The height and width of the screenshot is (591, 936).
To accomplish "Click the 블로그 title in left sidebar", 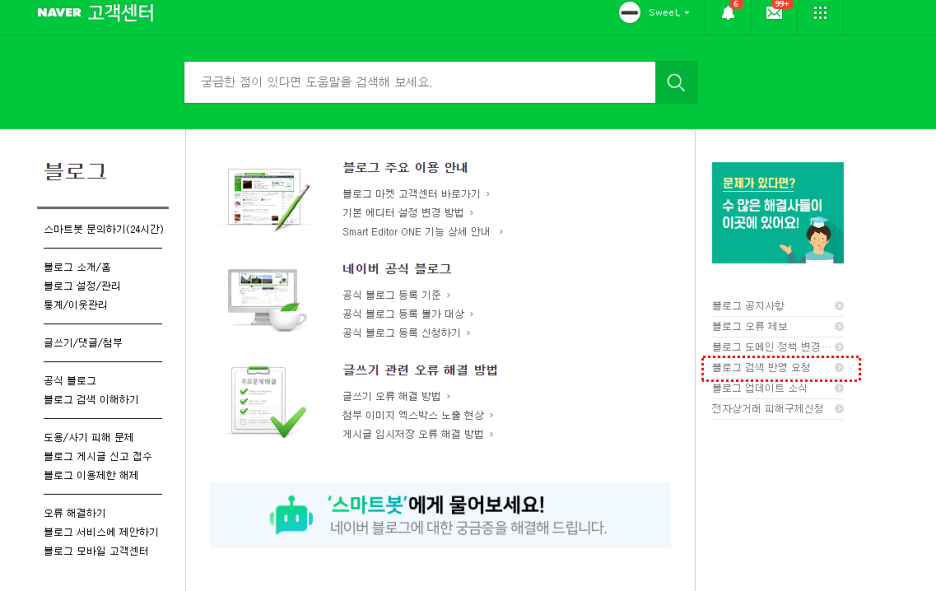I will 75,171.
